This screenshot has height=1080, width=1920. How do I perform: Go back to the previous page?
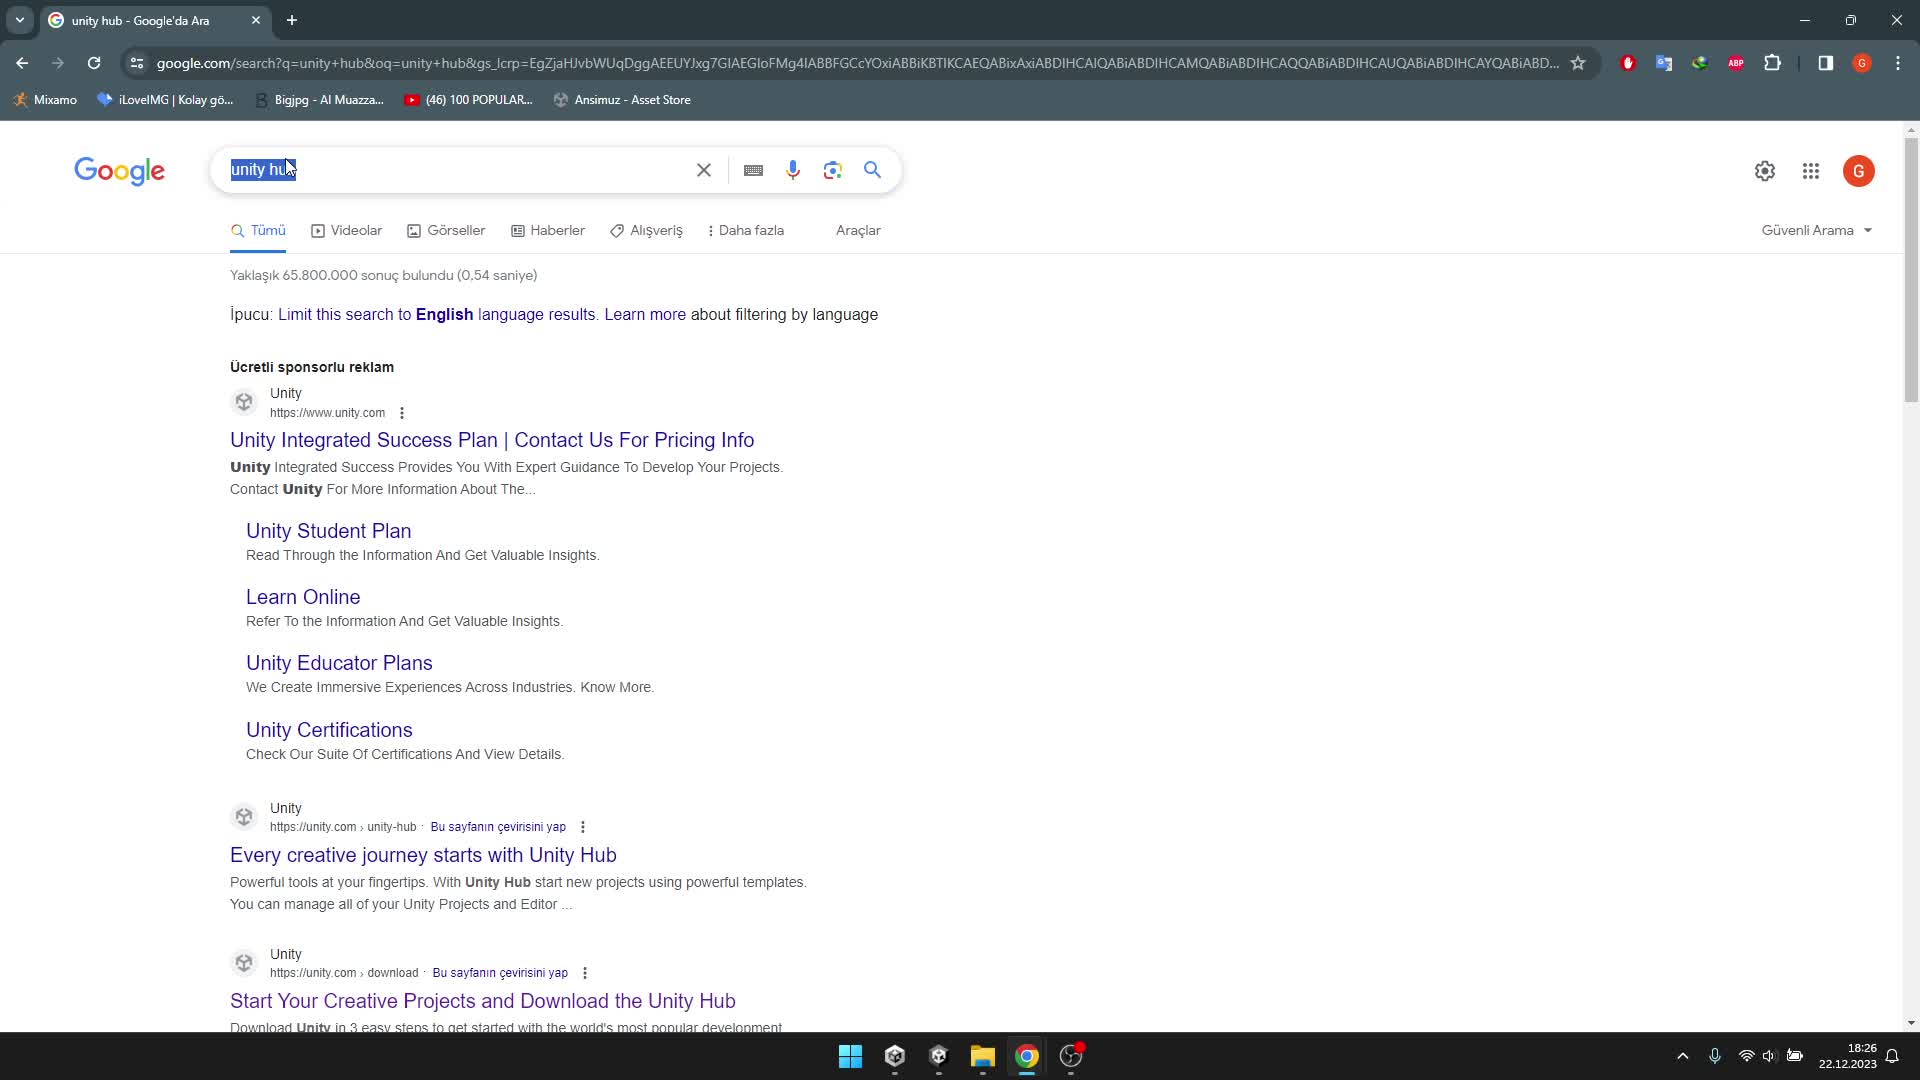tap(22, 63)
